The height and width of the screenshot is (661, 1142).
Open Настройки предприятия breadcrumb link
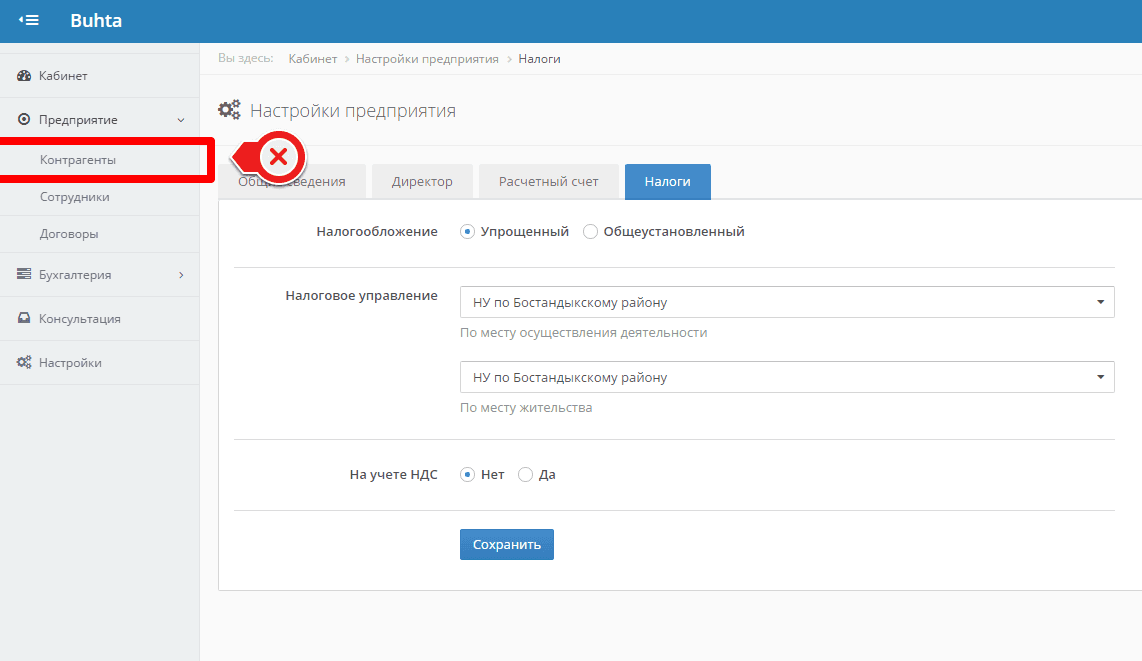coord(427,59)
